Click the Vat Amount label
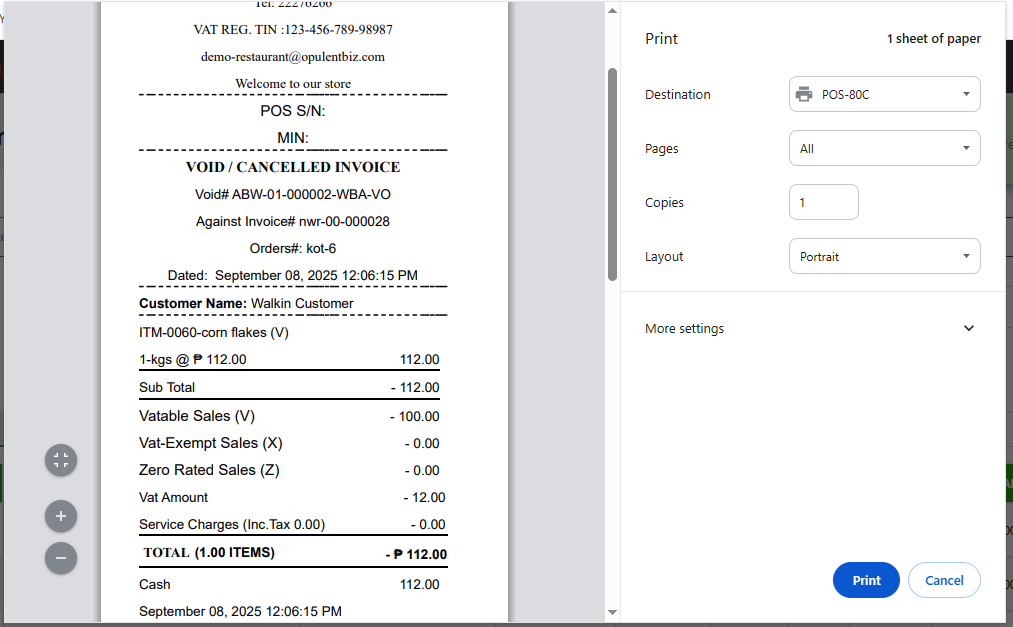The height and width of the screenshot is (627, 1013). click(173, 498)
